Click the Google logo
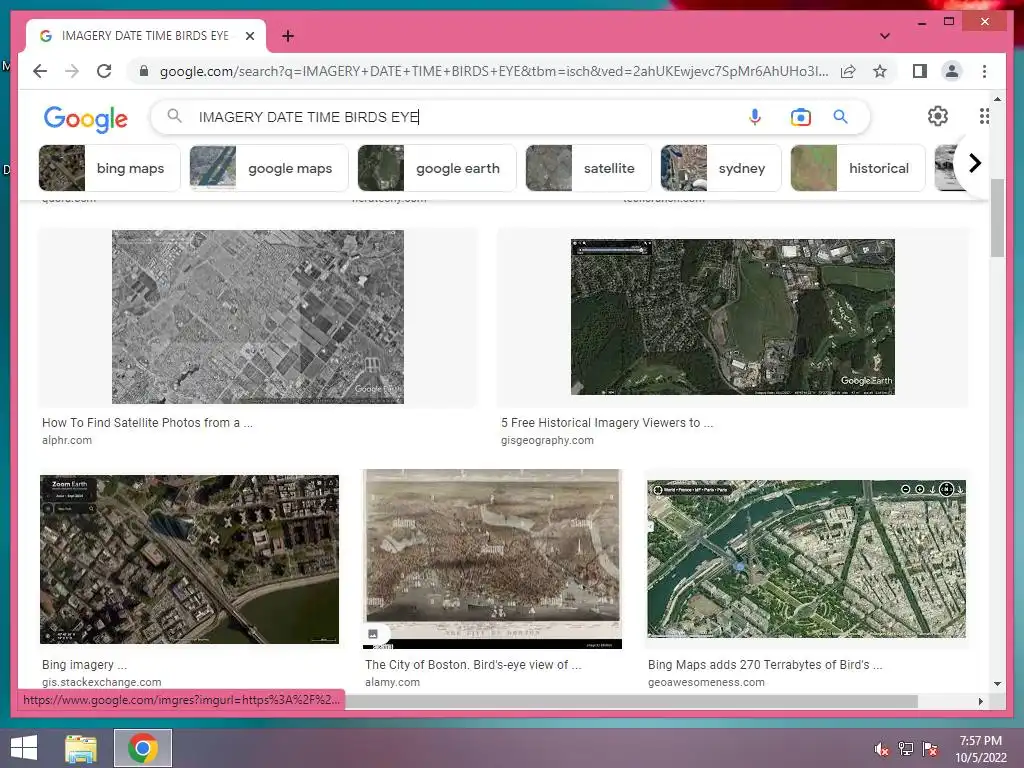 (x=86, y=119)
